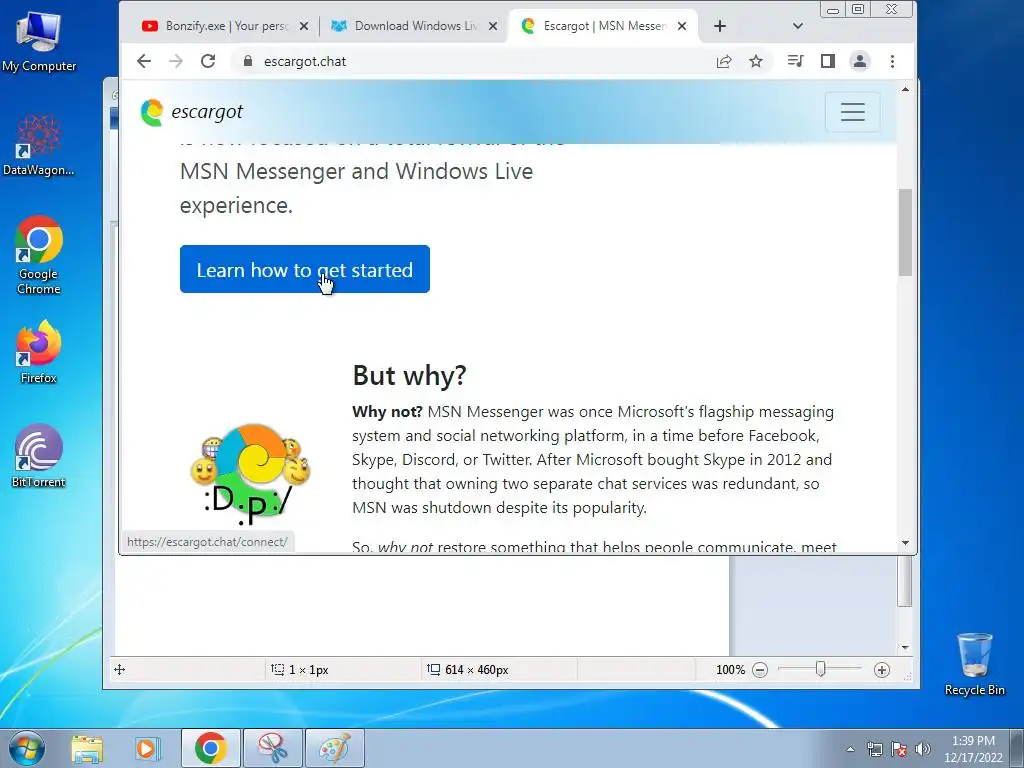Open Windows Explorer from taskbar

tap(87, 748)
